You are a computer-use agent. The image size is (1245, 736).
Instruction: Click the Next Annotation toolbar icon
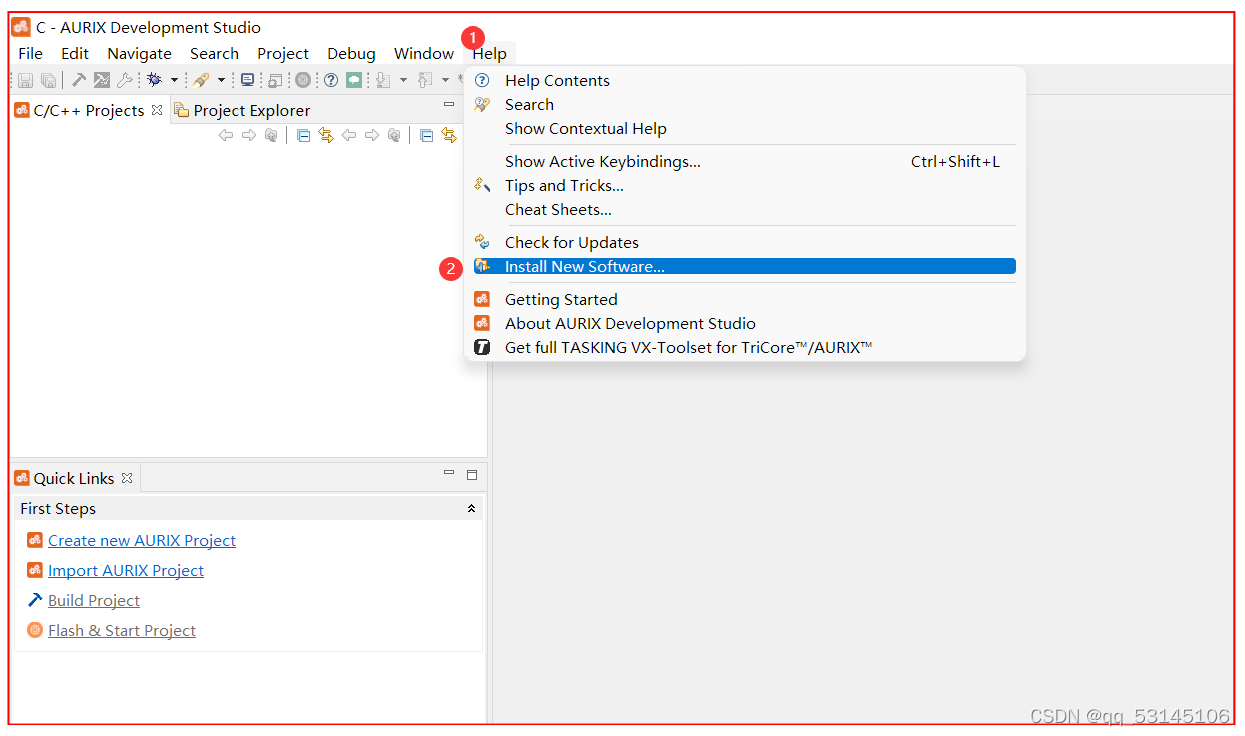383,80
